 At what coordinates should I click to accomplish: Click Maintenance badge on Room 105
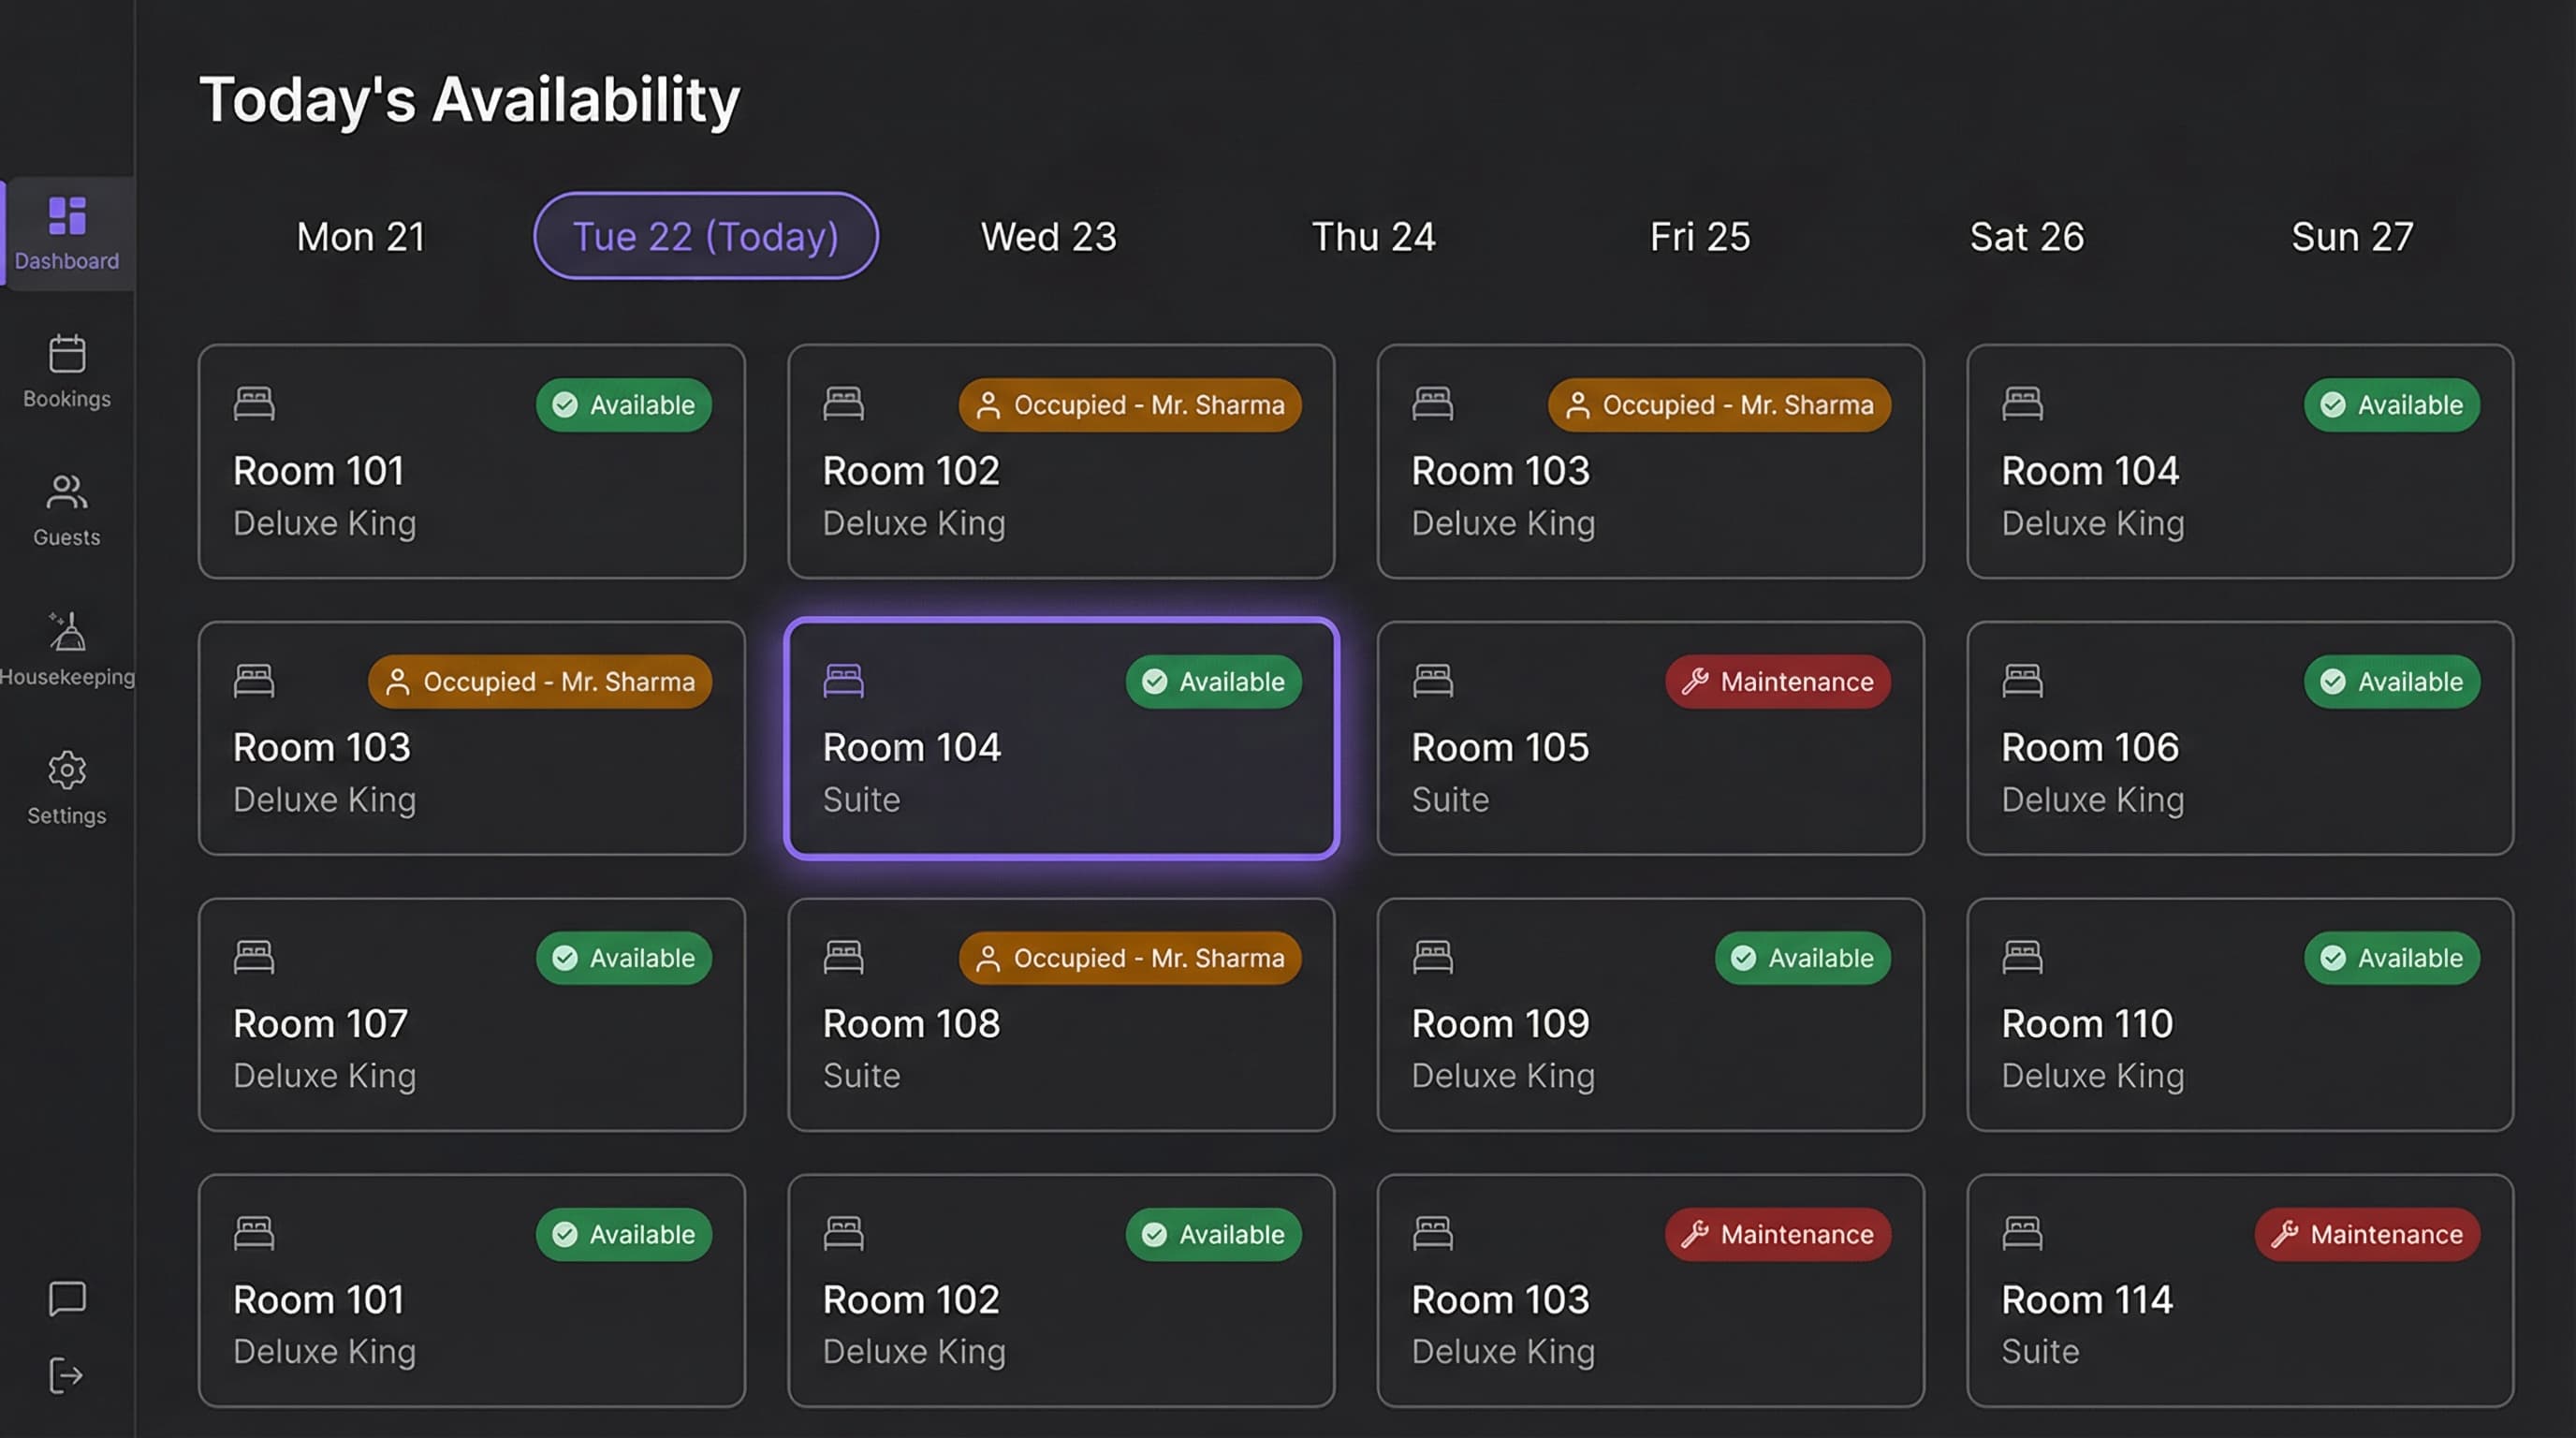[1777, 682]
